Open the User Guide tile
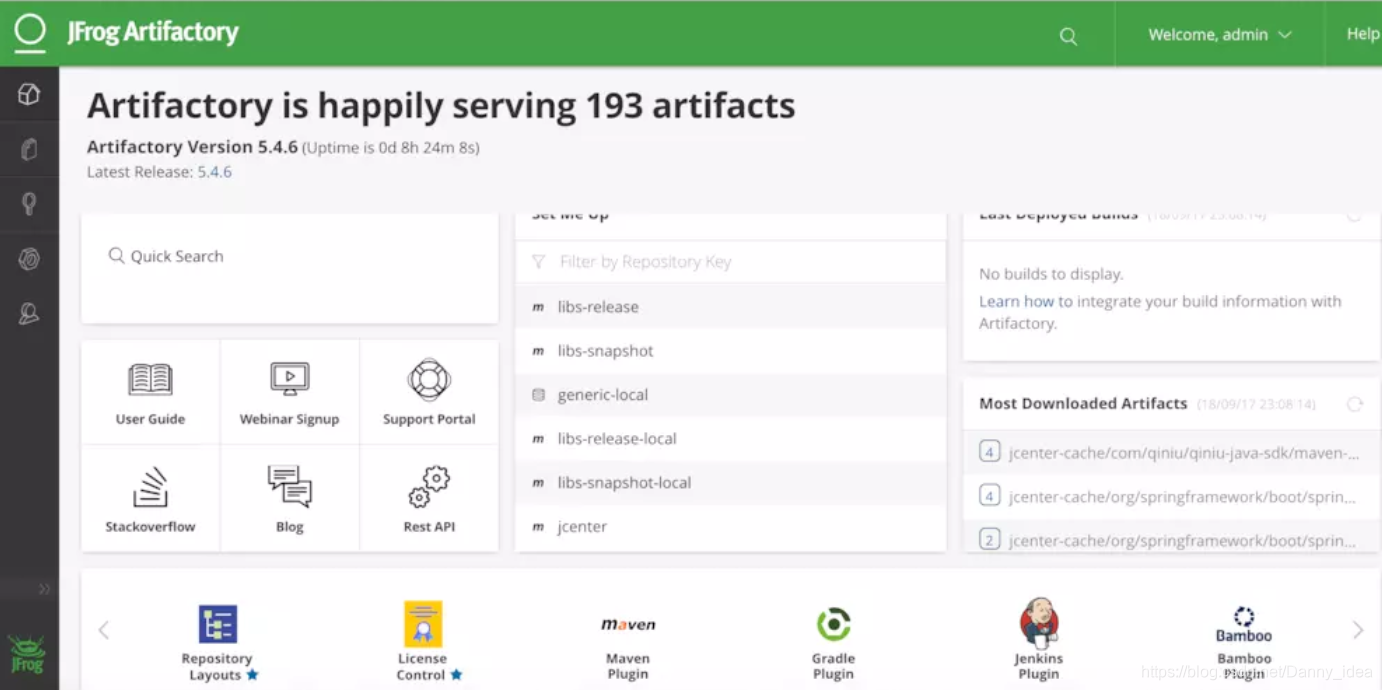Screen dimensions: 1382x690 point(150,393)
